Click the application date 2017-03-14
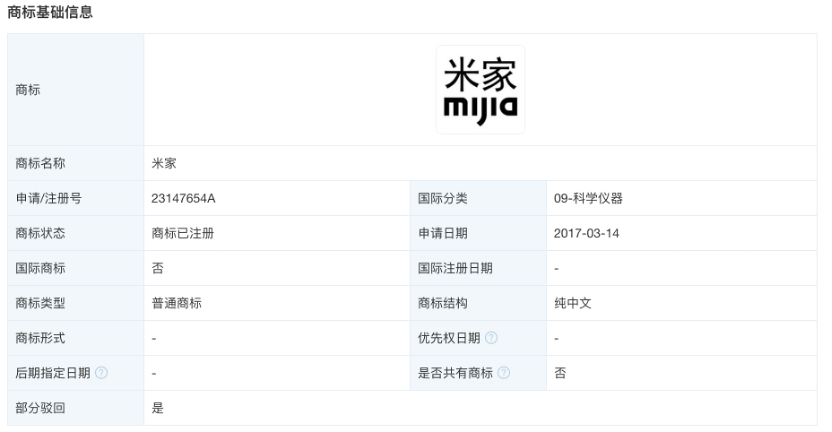This screenshot has width=832, height=432. click(584, 233)
